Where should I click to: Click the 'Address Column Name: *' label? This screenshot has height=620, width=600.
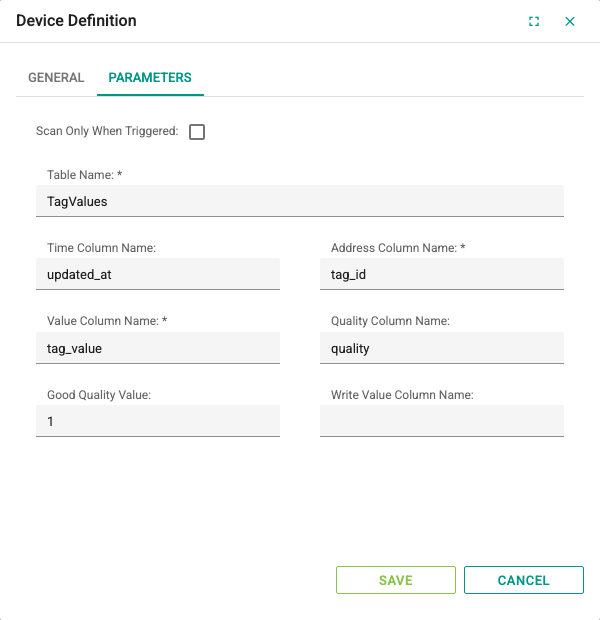[x=398, y=248]
